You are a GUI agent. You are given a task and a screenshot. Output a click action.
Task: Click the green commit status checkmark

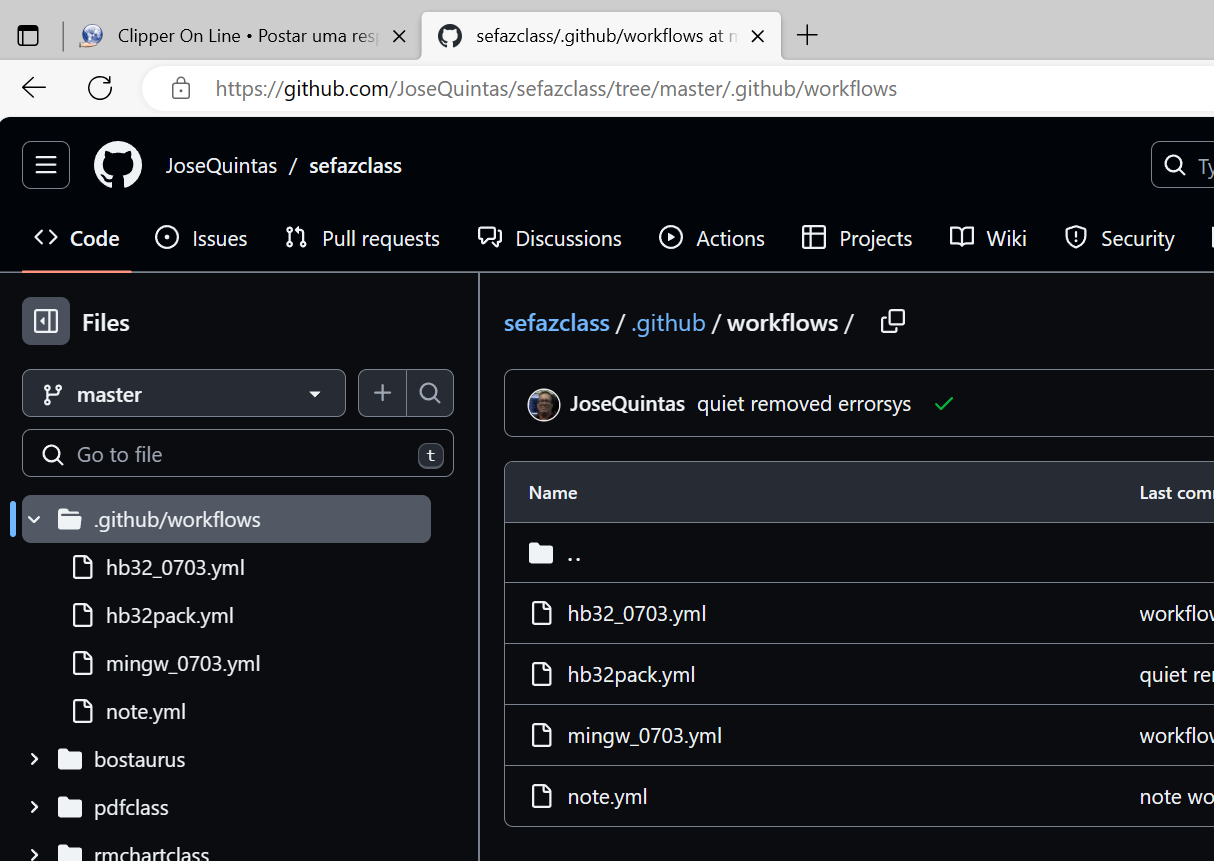pos(943,404)
